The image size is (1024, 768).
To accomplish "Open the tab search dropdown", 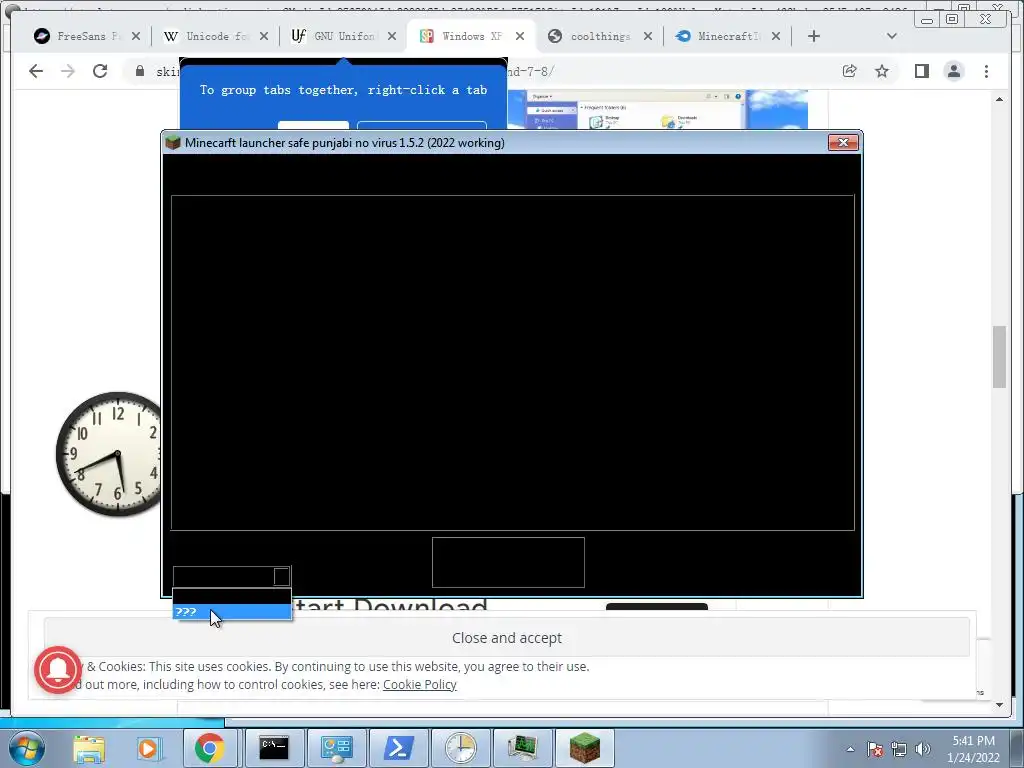I will click(891, 36).
